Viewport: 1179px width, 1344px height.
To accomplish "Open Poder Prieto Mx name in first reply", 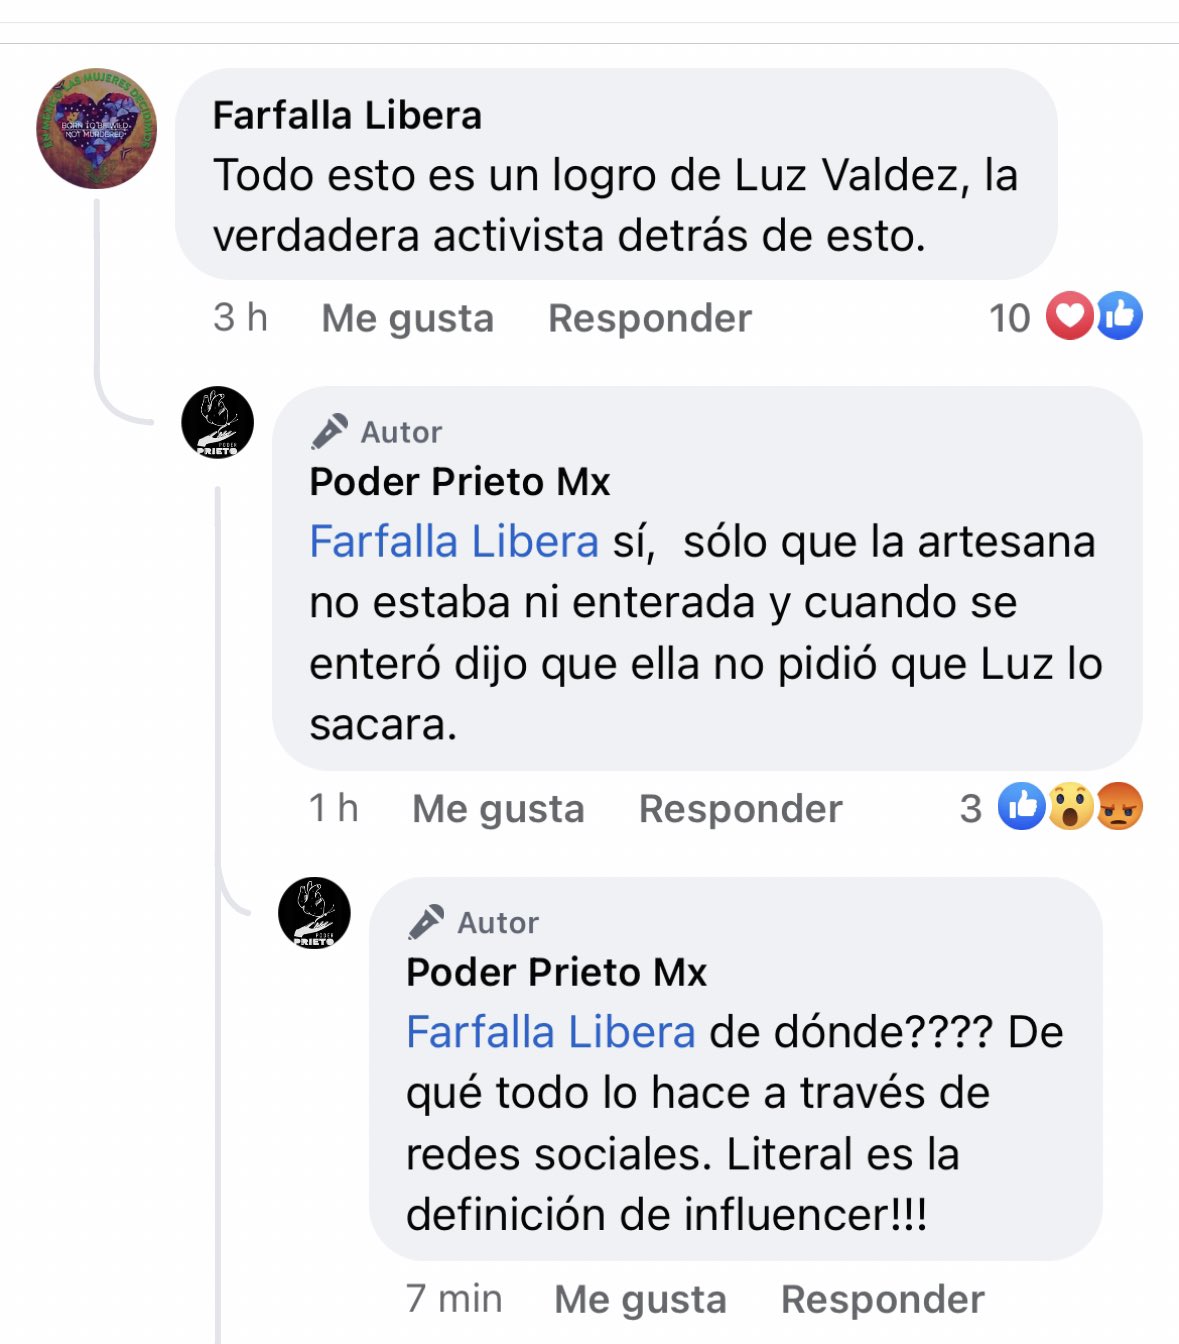I will pyautogui.click(x=459, y=482).
